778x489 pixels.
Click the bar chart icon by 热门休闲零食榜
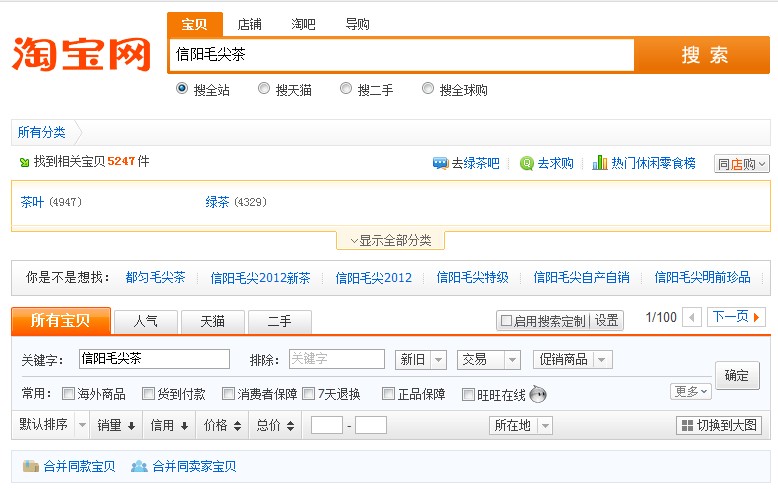[x=599, y=163]
